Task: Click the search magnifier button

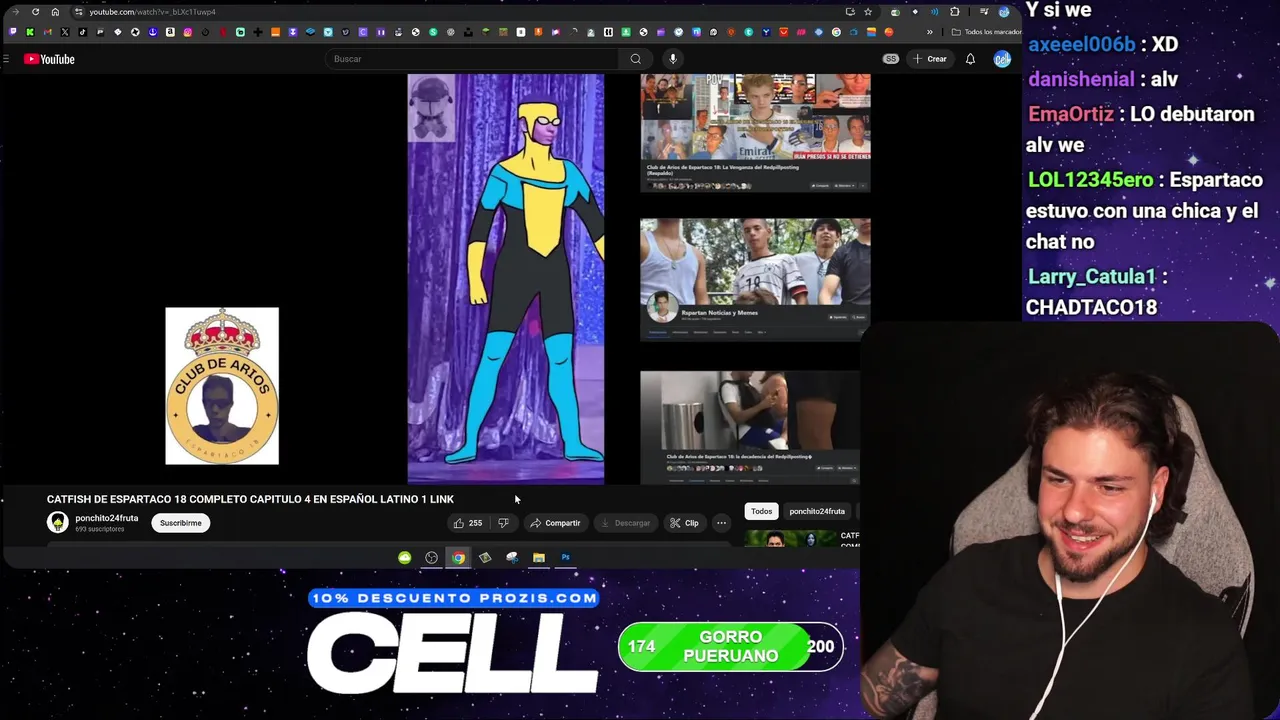Action: 635,59
